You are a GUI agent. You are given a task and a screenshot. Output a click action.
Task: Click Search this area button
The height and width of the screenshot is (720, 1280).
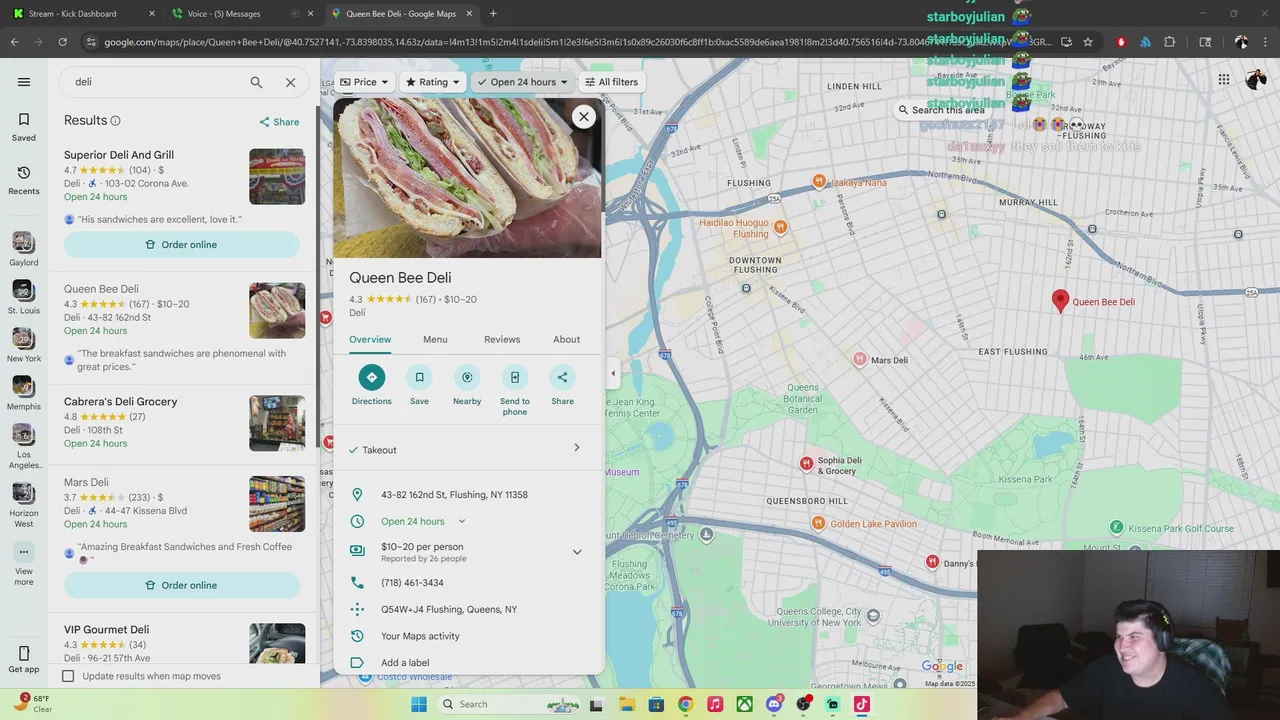(x=942, y=110)
